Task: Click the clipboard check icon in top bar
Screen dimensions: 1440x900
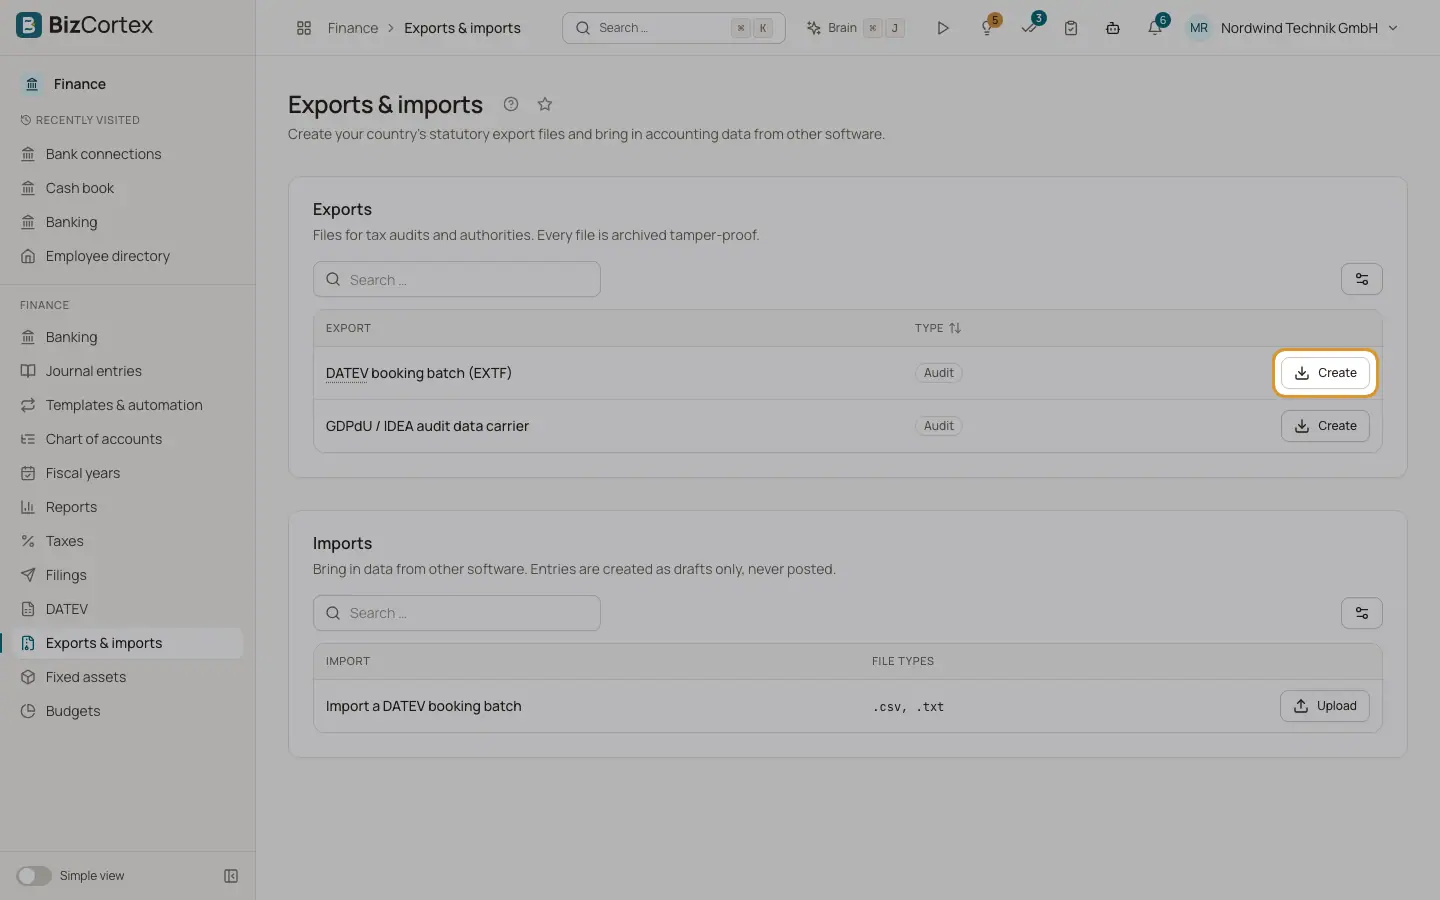Action: pyautogui.click(x=1071, y=28)
